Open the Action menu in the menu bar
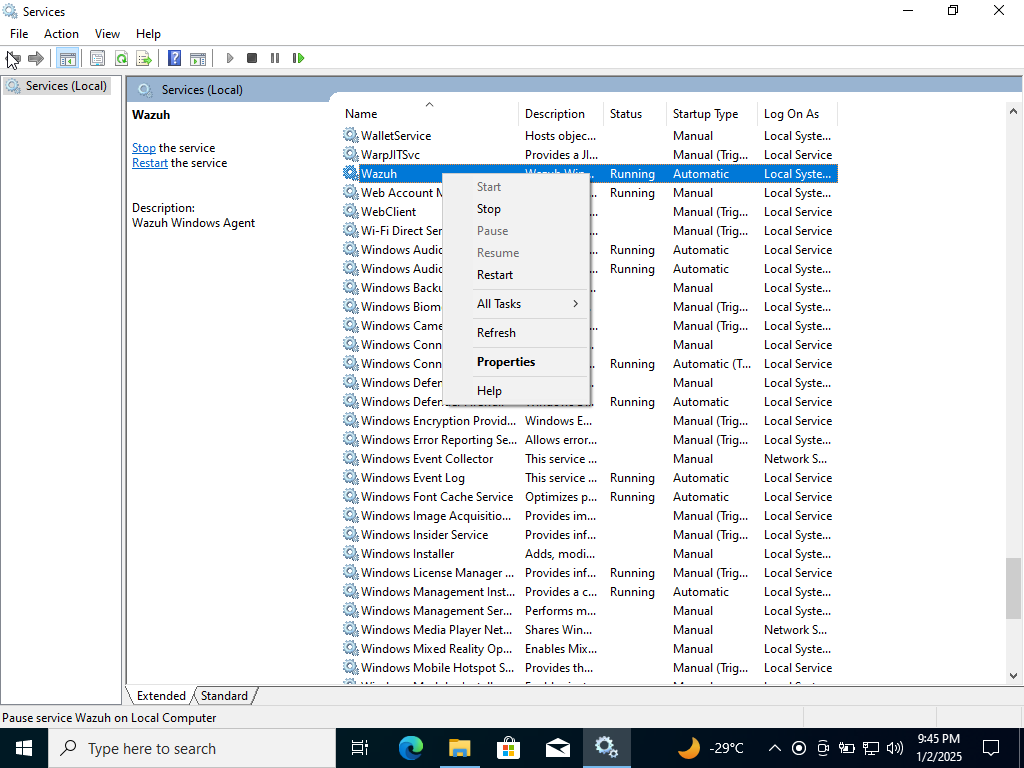The width and height of the screenshot is (1024, 768). point(61,34)
